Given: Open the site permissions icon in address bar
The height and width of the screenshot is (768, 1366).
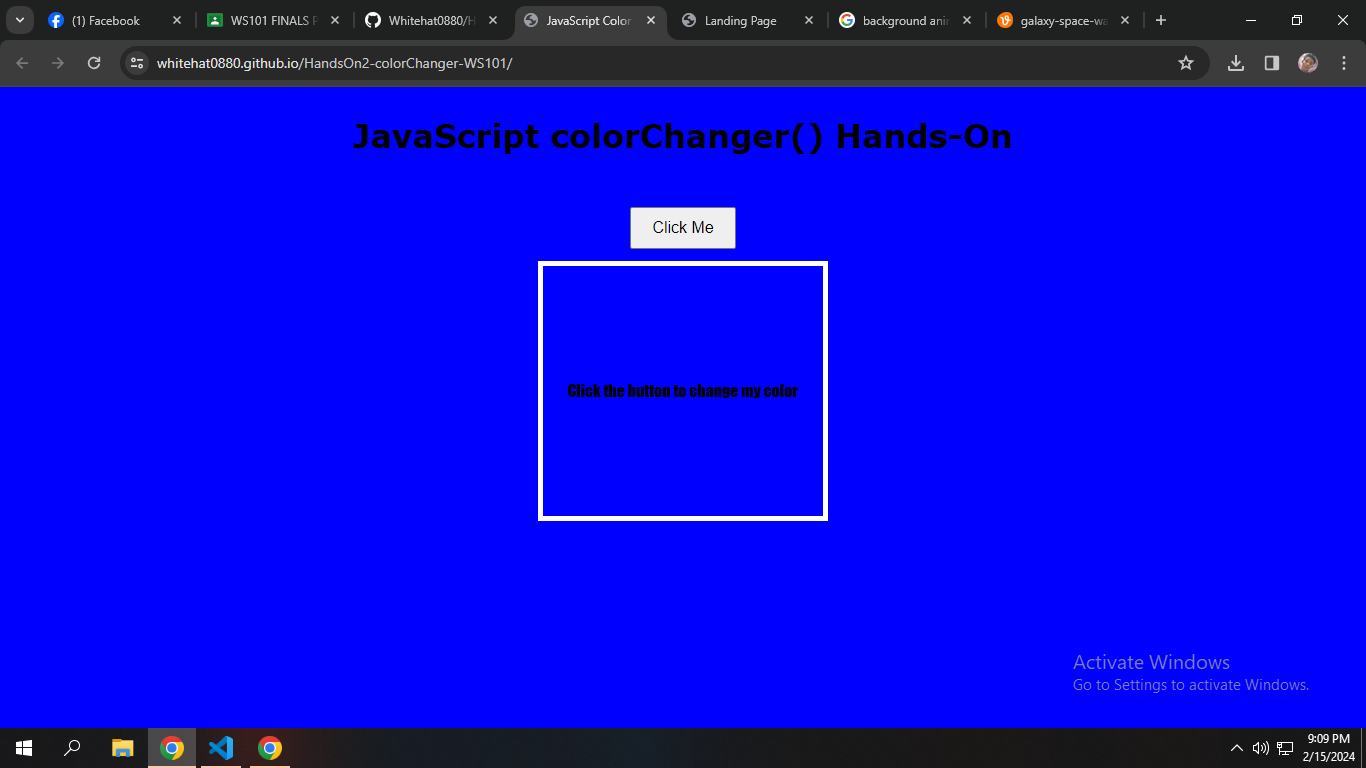Looking at the screenshot, I should click(136, 62).
